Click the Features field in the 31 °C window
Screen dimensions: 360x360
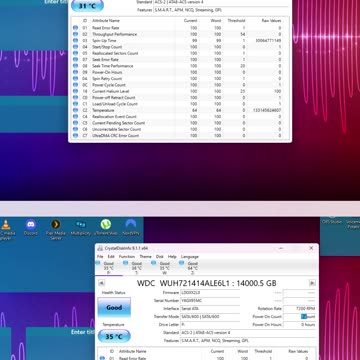(221, 10)
